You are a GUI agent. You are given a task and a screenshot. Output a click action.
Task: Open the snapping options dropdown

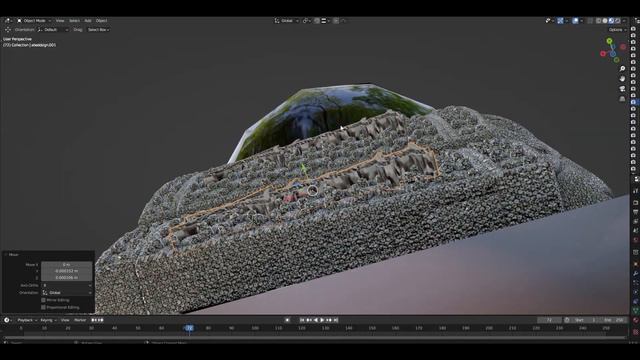[325, 20]
